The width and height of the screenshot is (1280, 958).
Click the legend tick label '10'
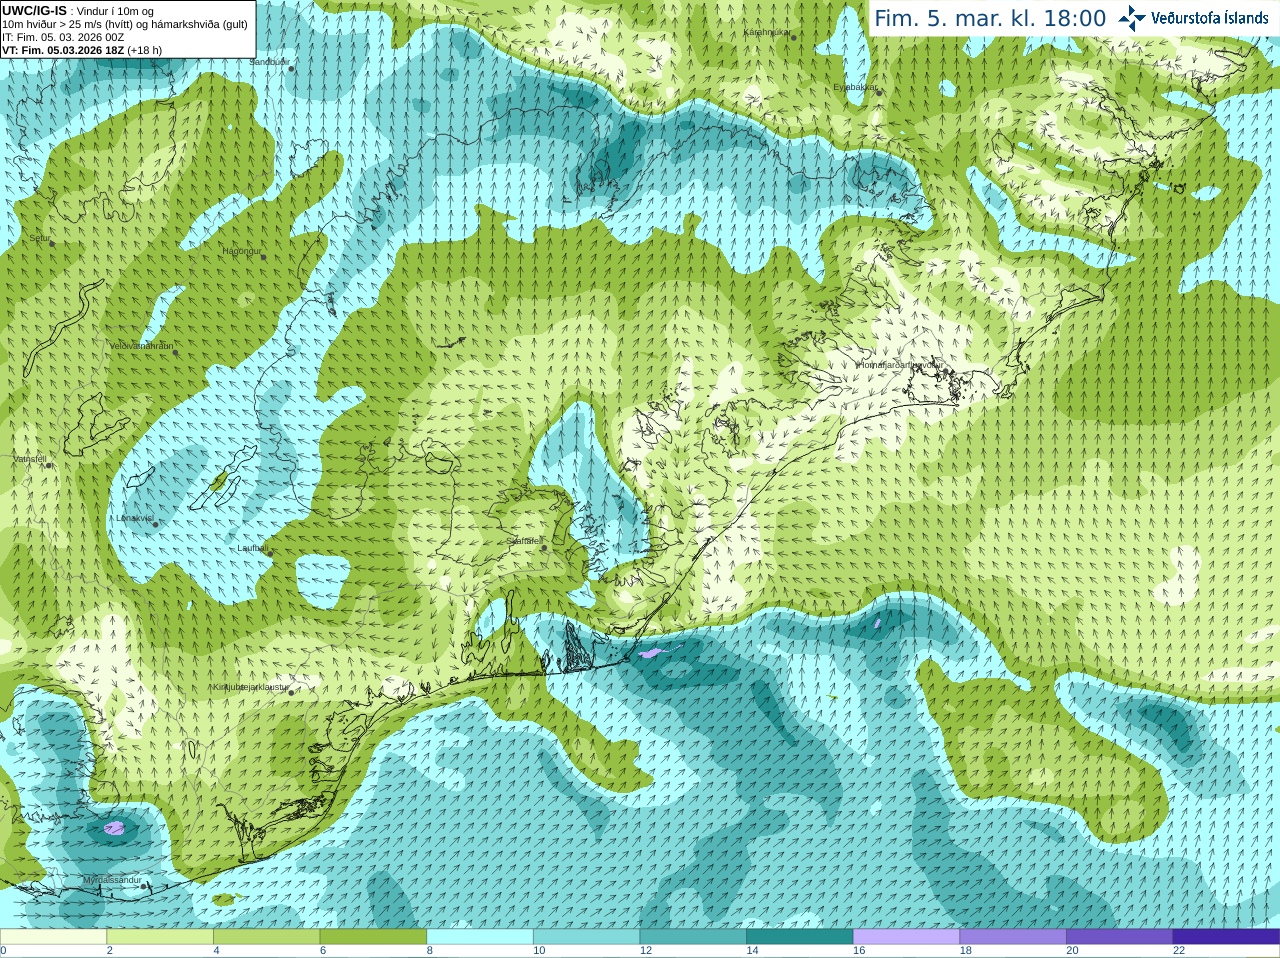pyautogui.click(x=539, y=951)
